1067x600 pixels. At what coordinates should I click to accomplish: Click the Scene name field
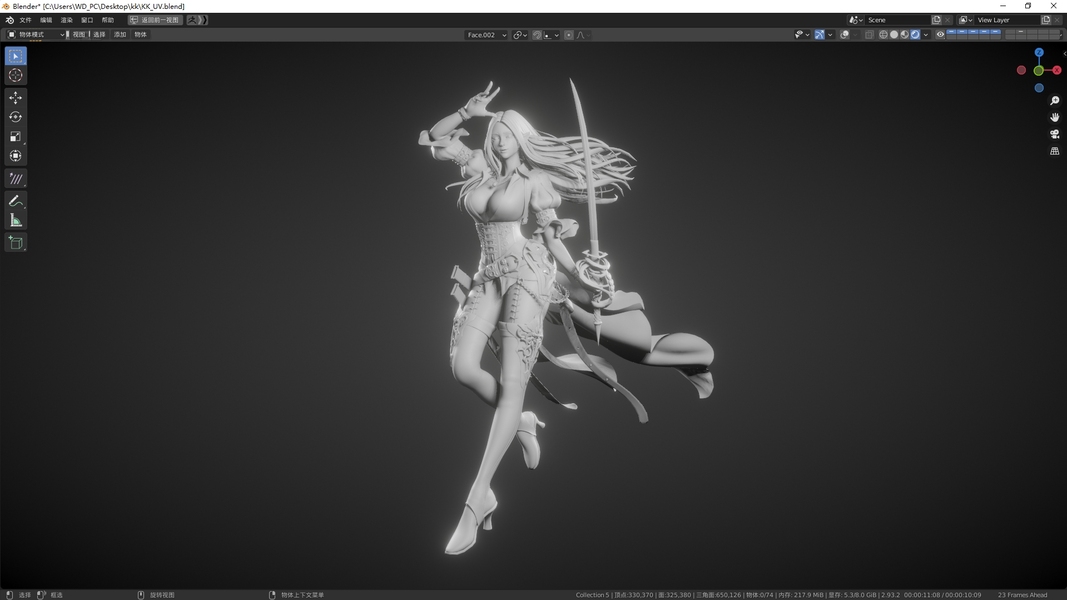898,20
